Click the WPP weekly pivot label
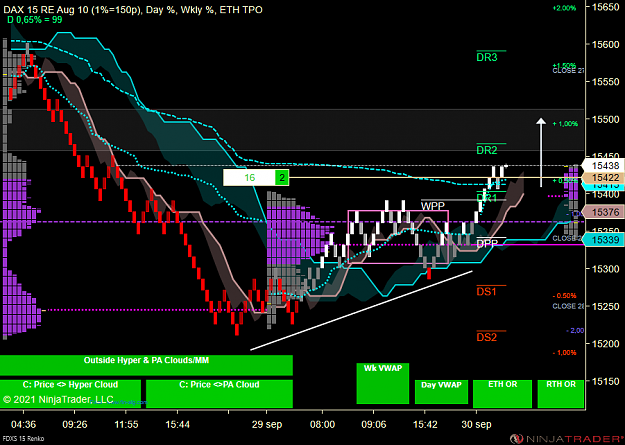The height and width of the screenshot is (445, 625). [x=433, y=206]
